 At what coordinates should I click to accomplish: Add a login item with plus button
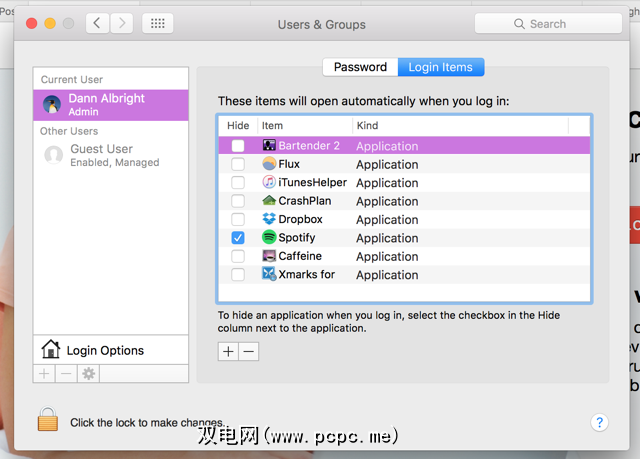click(x=228, y=351)
